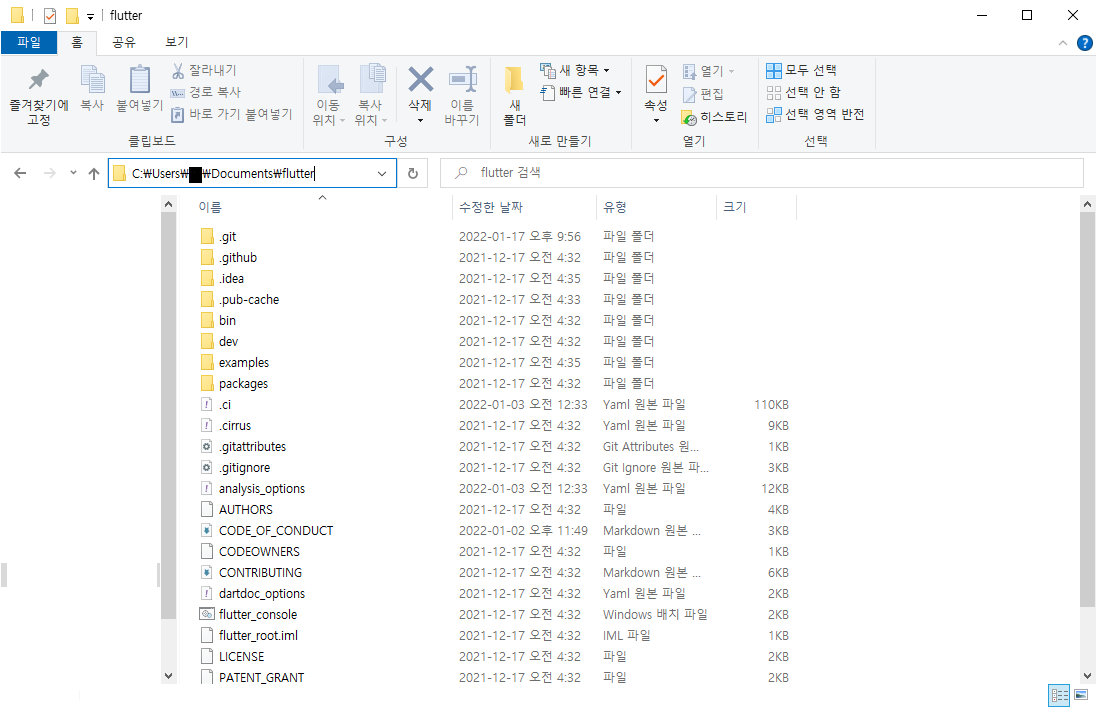
Task: Click 모두 선택 (Select all)
Action: click(x=802, y=70)
